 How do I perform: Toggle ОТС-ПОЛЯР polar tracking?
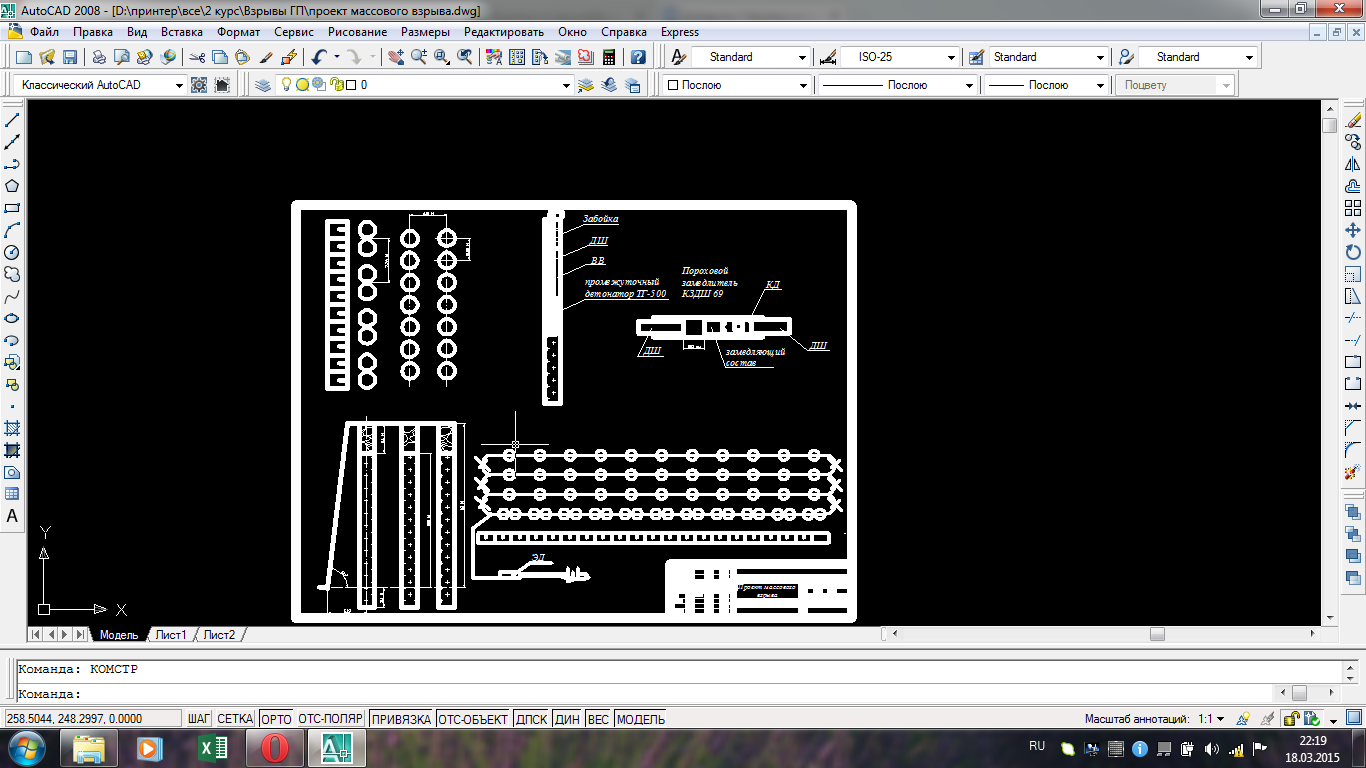click(x=330, y=719)
